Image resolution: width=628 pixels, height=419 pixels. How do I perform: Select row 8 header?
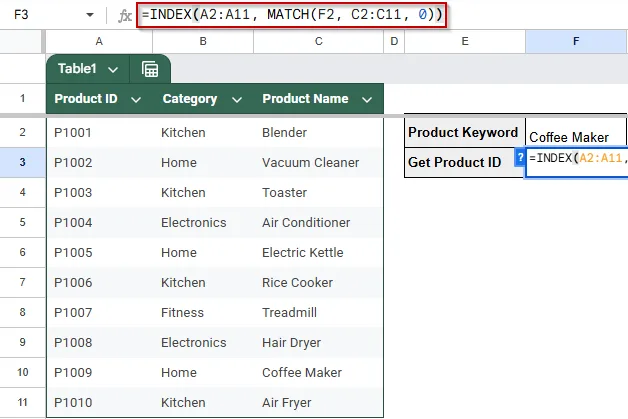[22, 312]
